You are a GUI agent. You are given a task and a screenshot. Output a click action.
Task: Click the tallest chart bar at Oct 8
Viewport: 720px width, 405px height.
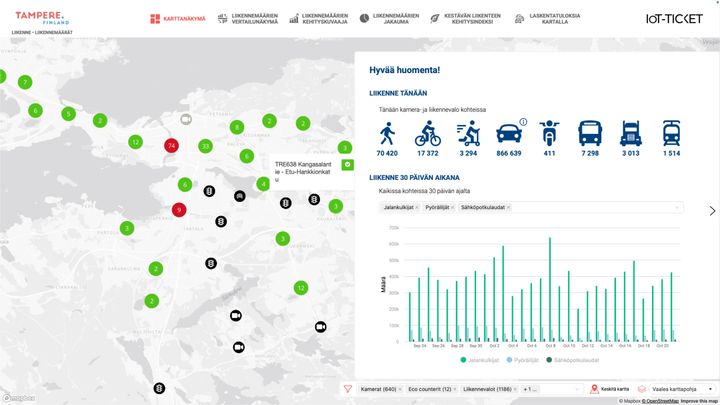[x=550, y=290]
